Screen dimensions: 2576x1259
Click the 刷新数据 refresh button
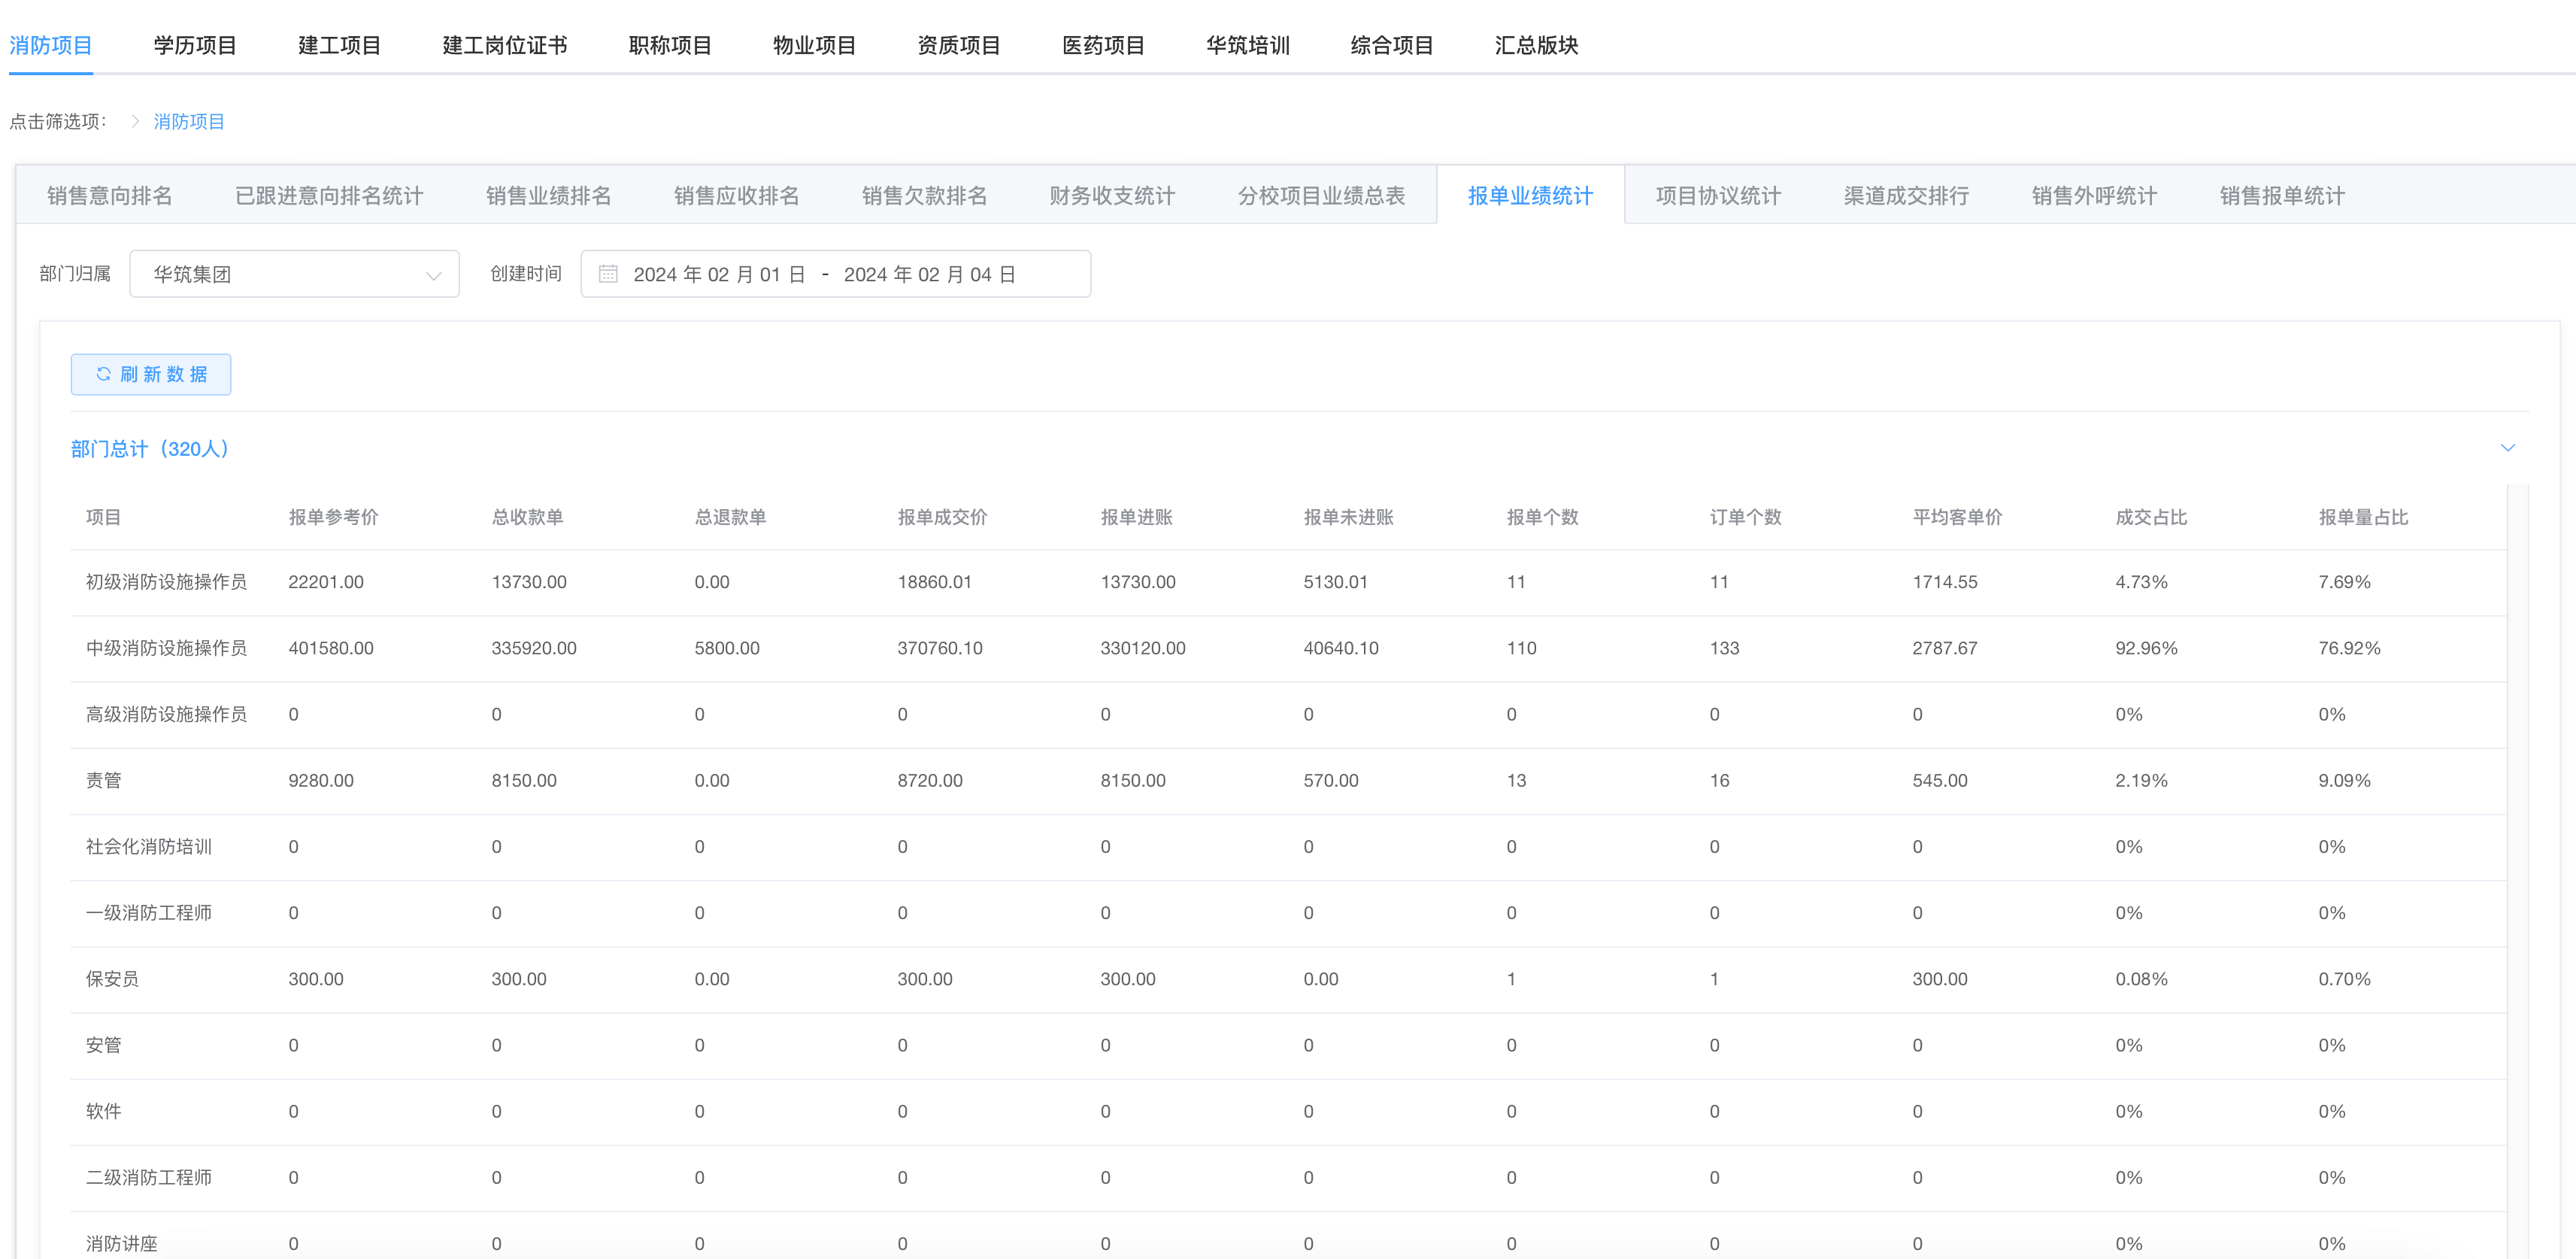pos(151,374)
